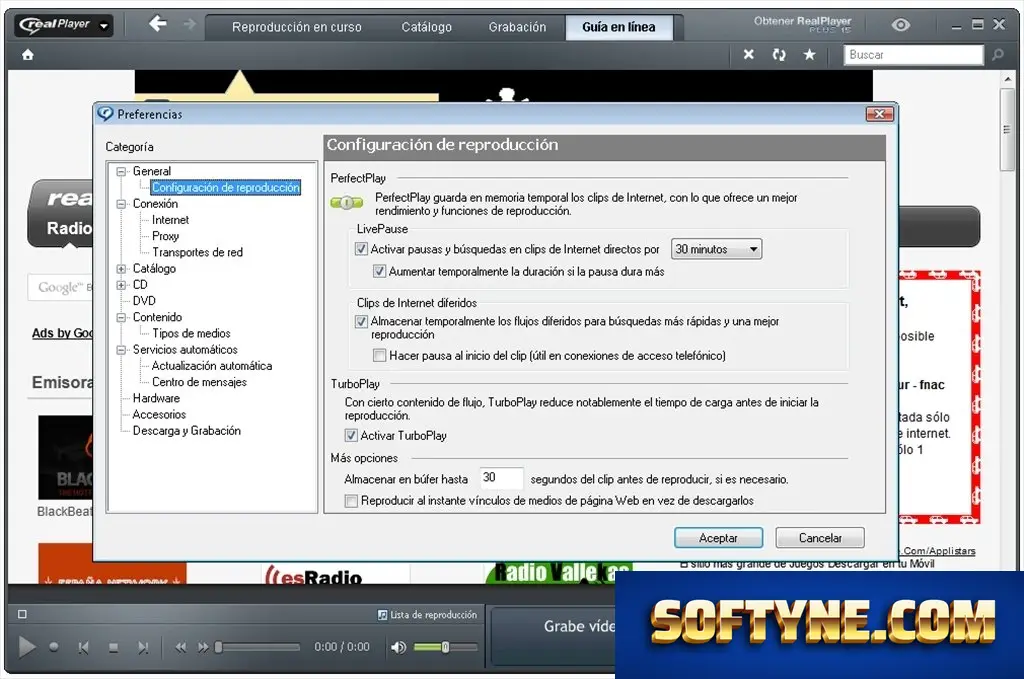Click the favorites star icon
The height and width of the screenshot is (679, 1024).
[809, 55]
